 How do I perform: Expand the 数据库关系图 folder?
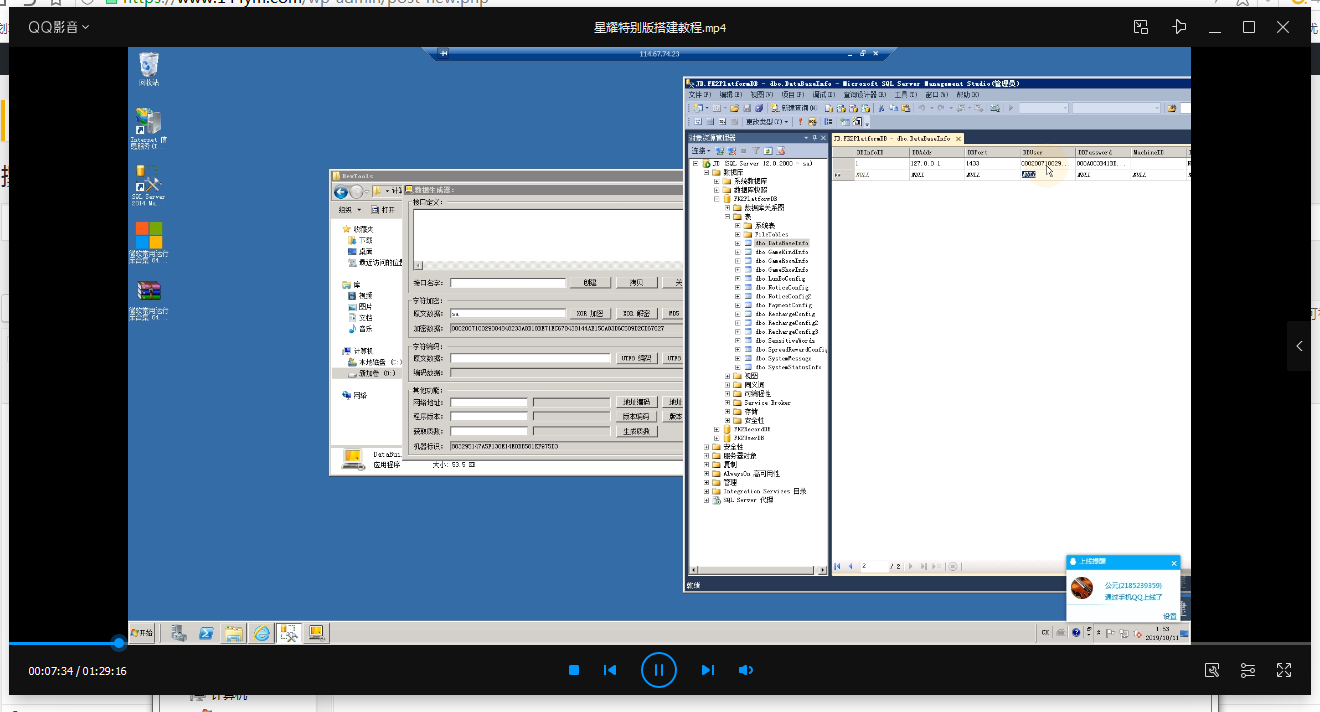point(727,207)
